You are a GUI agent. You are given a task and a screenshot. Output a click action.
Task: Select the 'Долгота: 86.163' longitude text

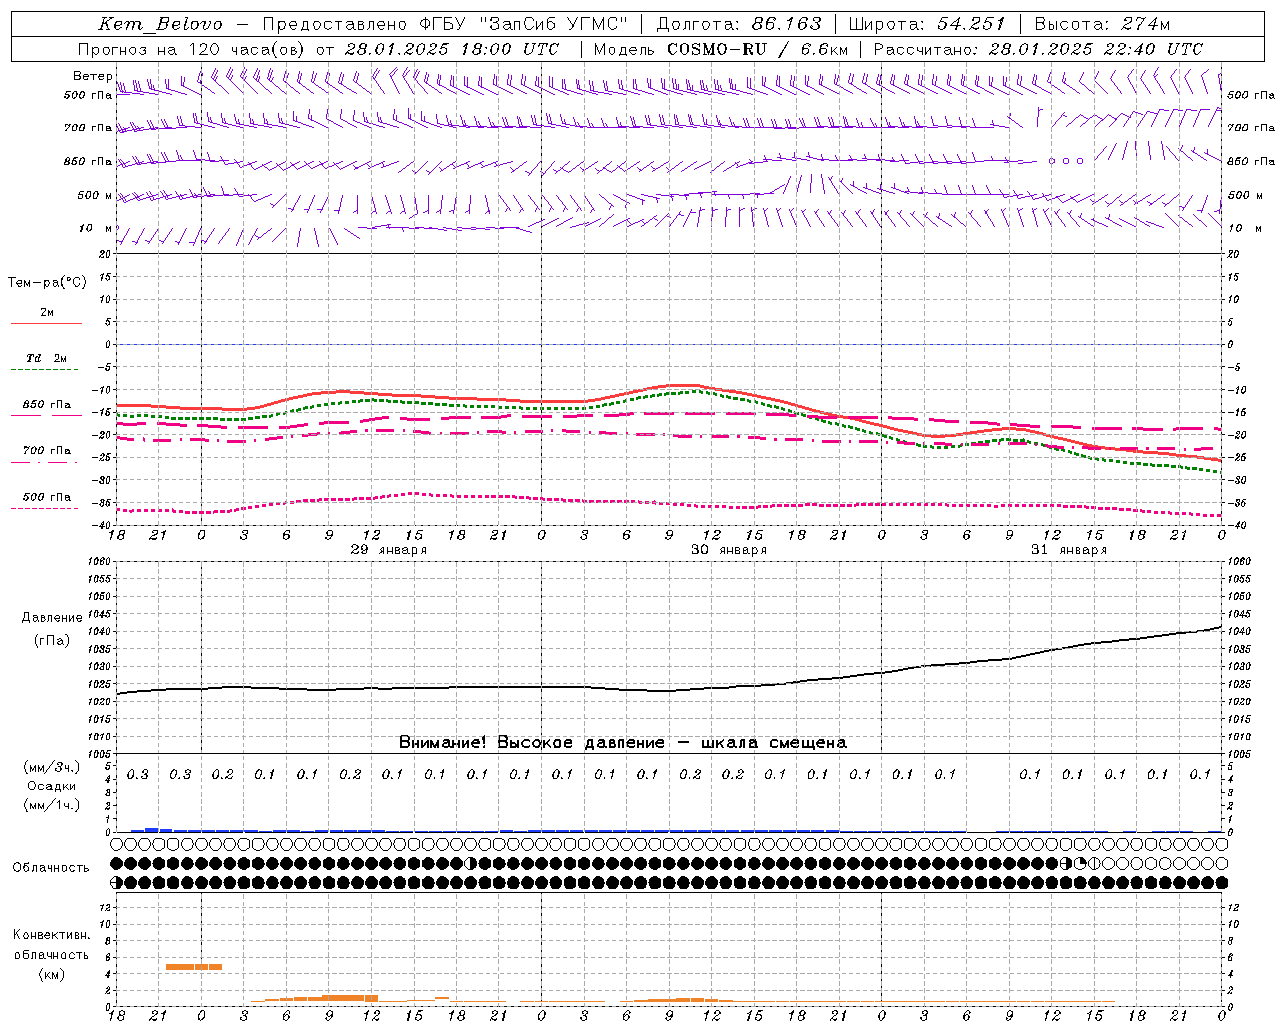739,24
